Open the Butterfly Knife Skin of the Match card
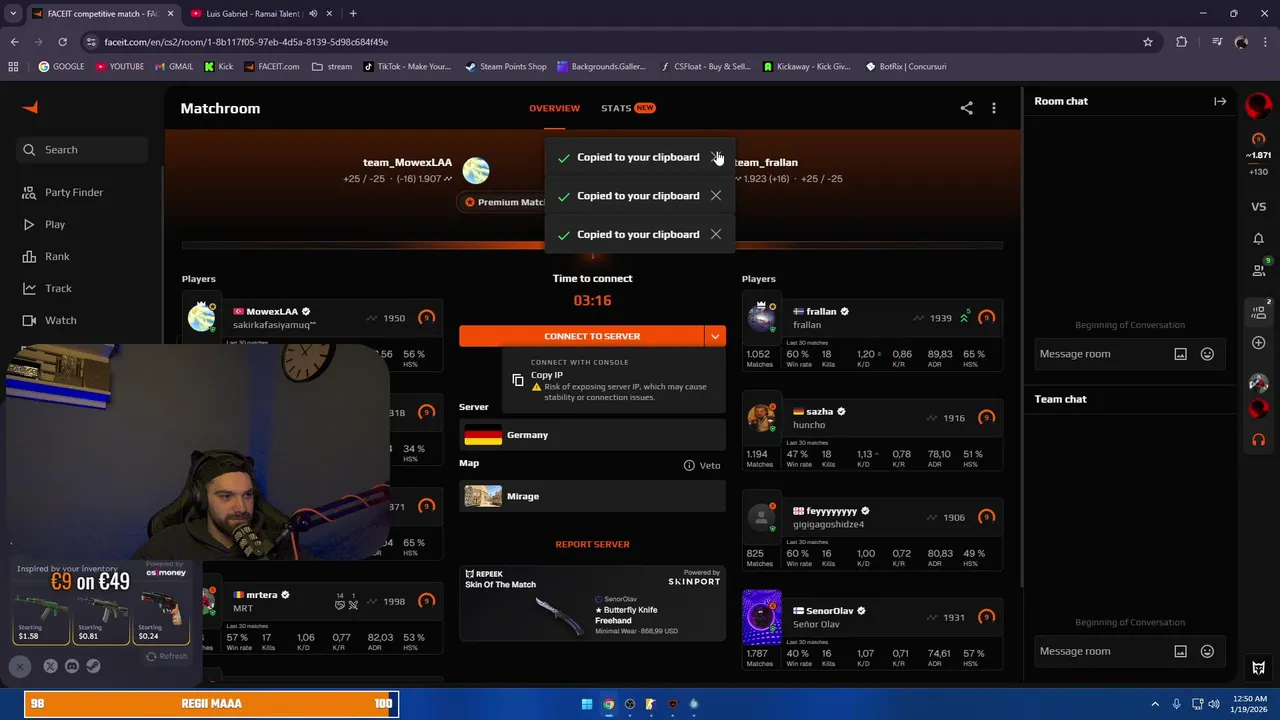Screen dimensions: 1280x720 592,603
